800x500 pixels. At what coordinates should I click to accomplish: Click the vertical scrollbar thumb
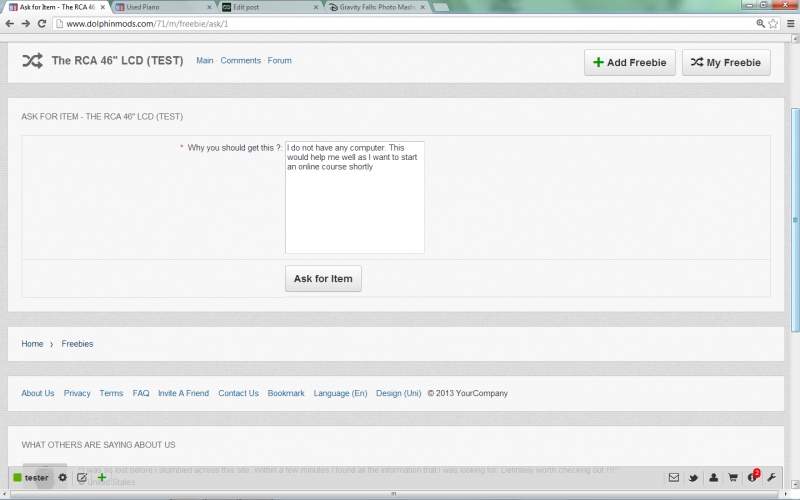(795, 220)
